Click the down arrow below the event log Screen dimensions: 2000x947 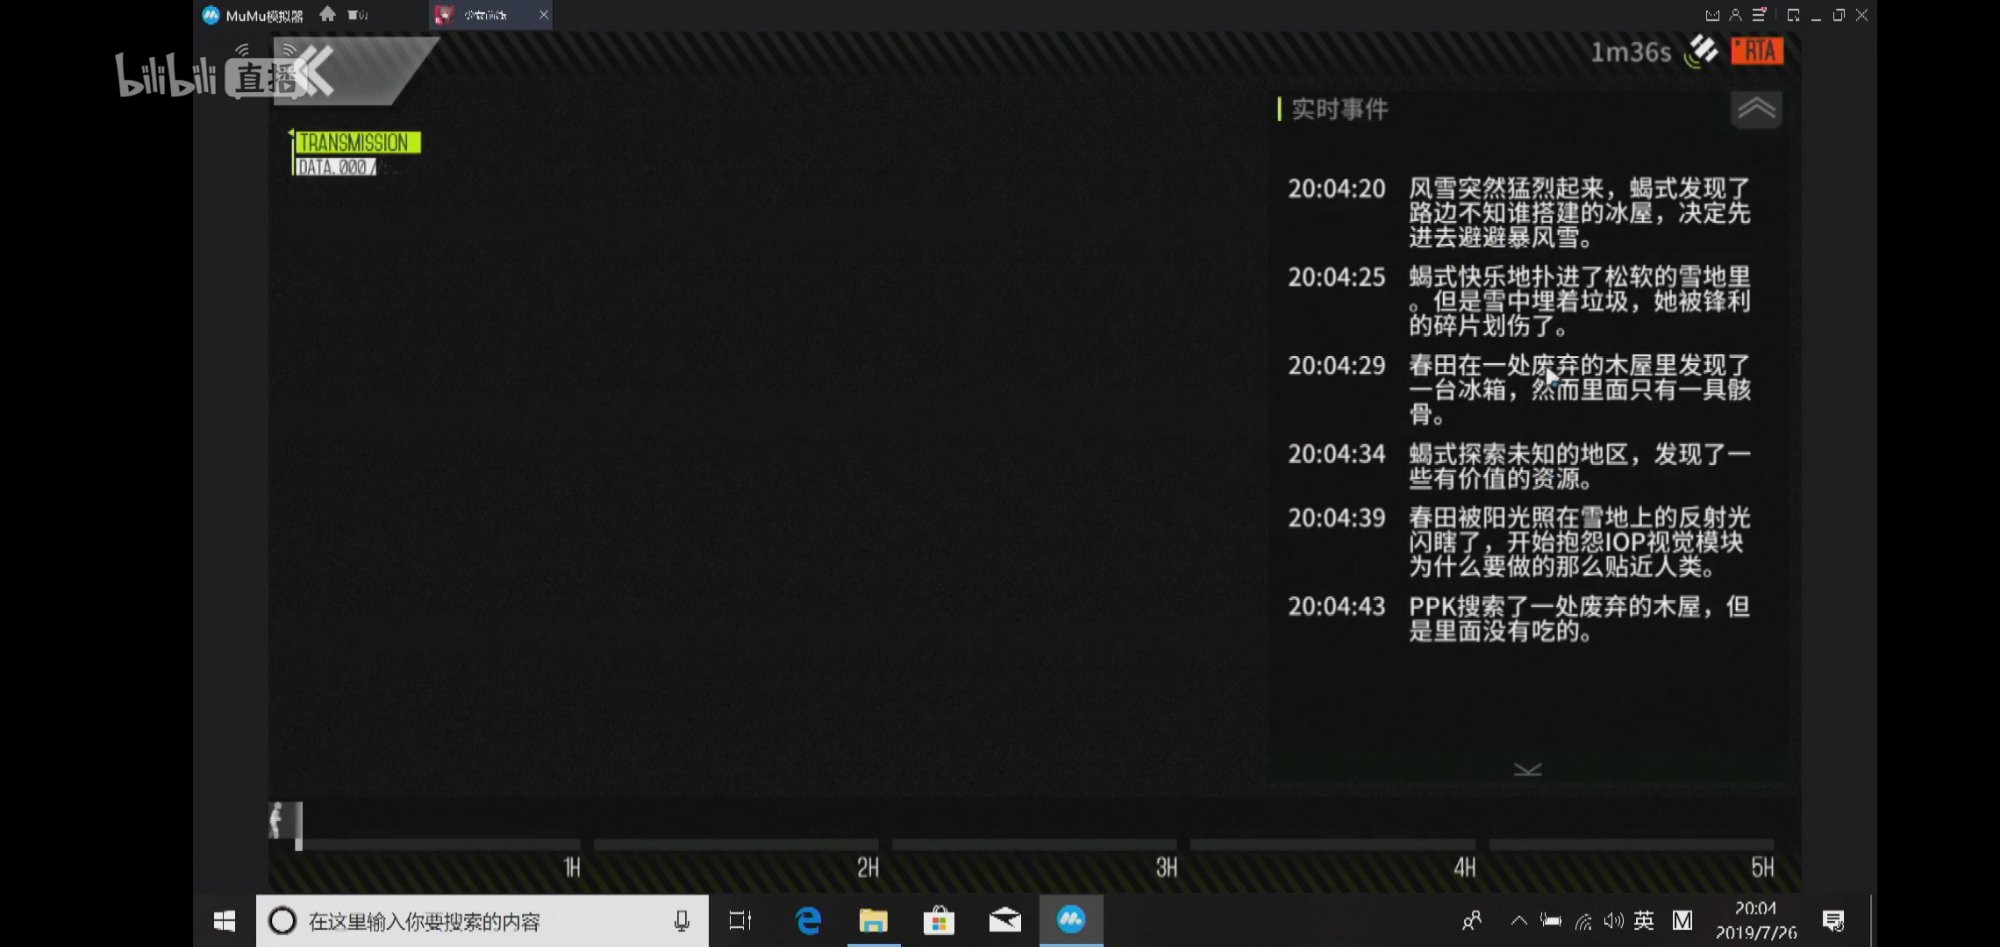(1527, 770)
